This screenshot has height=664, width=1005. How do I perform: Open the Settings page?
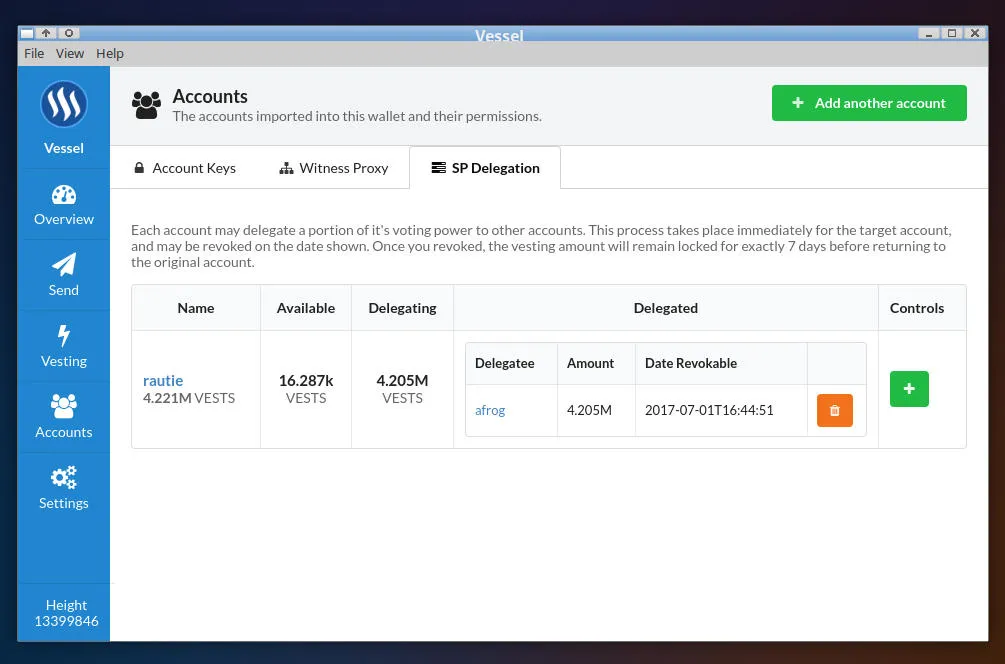63,489
